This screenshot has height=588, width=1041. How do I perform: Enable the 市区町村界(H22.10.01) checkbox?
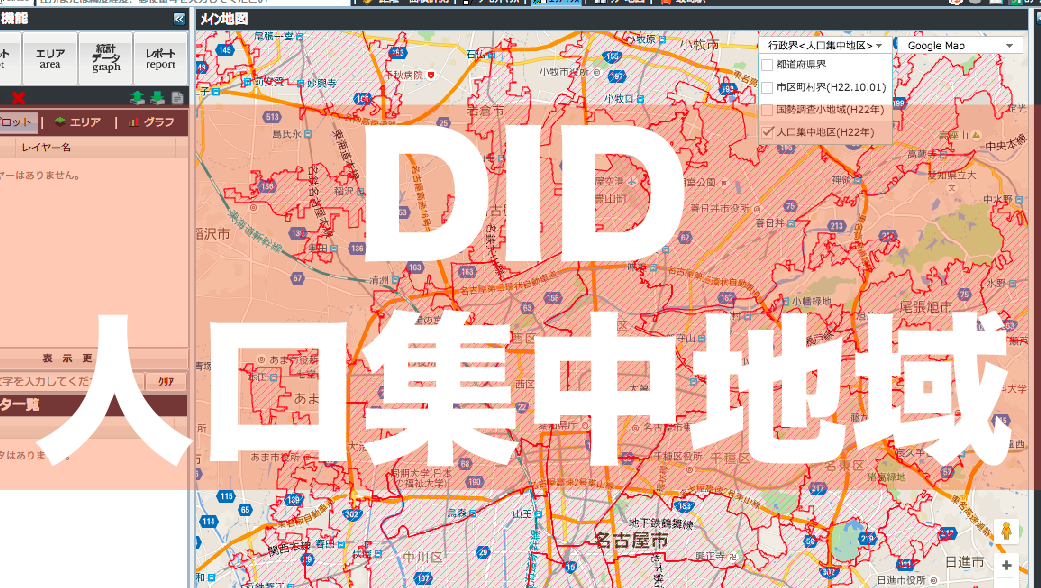tap(767, 87)
